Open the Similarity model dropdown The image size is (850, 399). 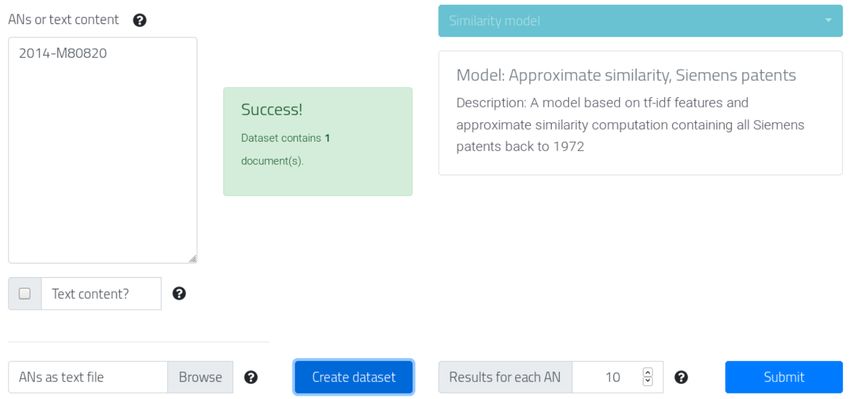640,21
